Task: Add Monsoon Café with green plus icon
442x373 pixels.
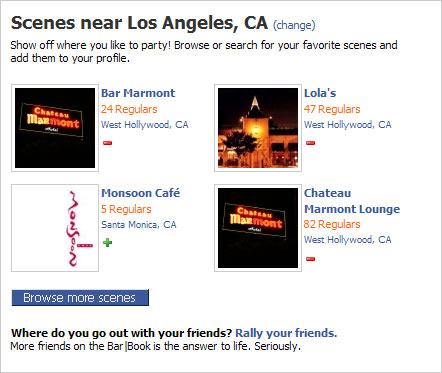Action: (107, 243)
